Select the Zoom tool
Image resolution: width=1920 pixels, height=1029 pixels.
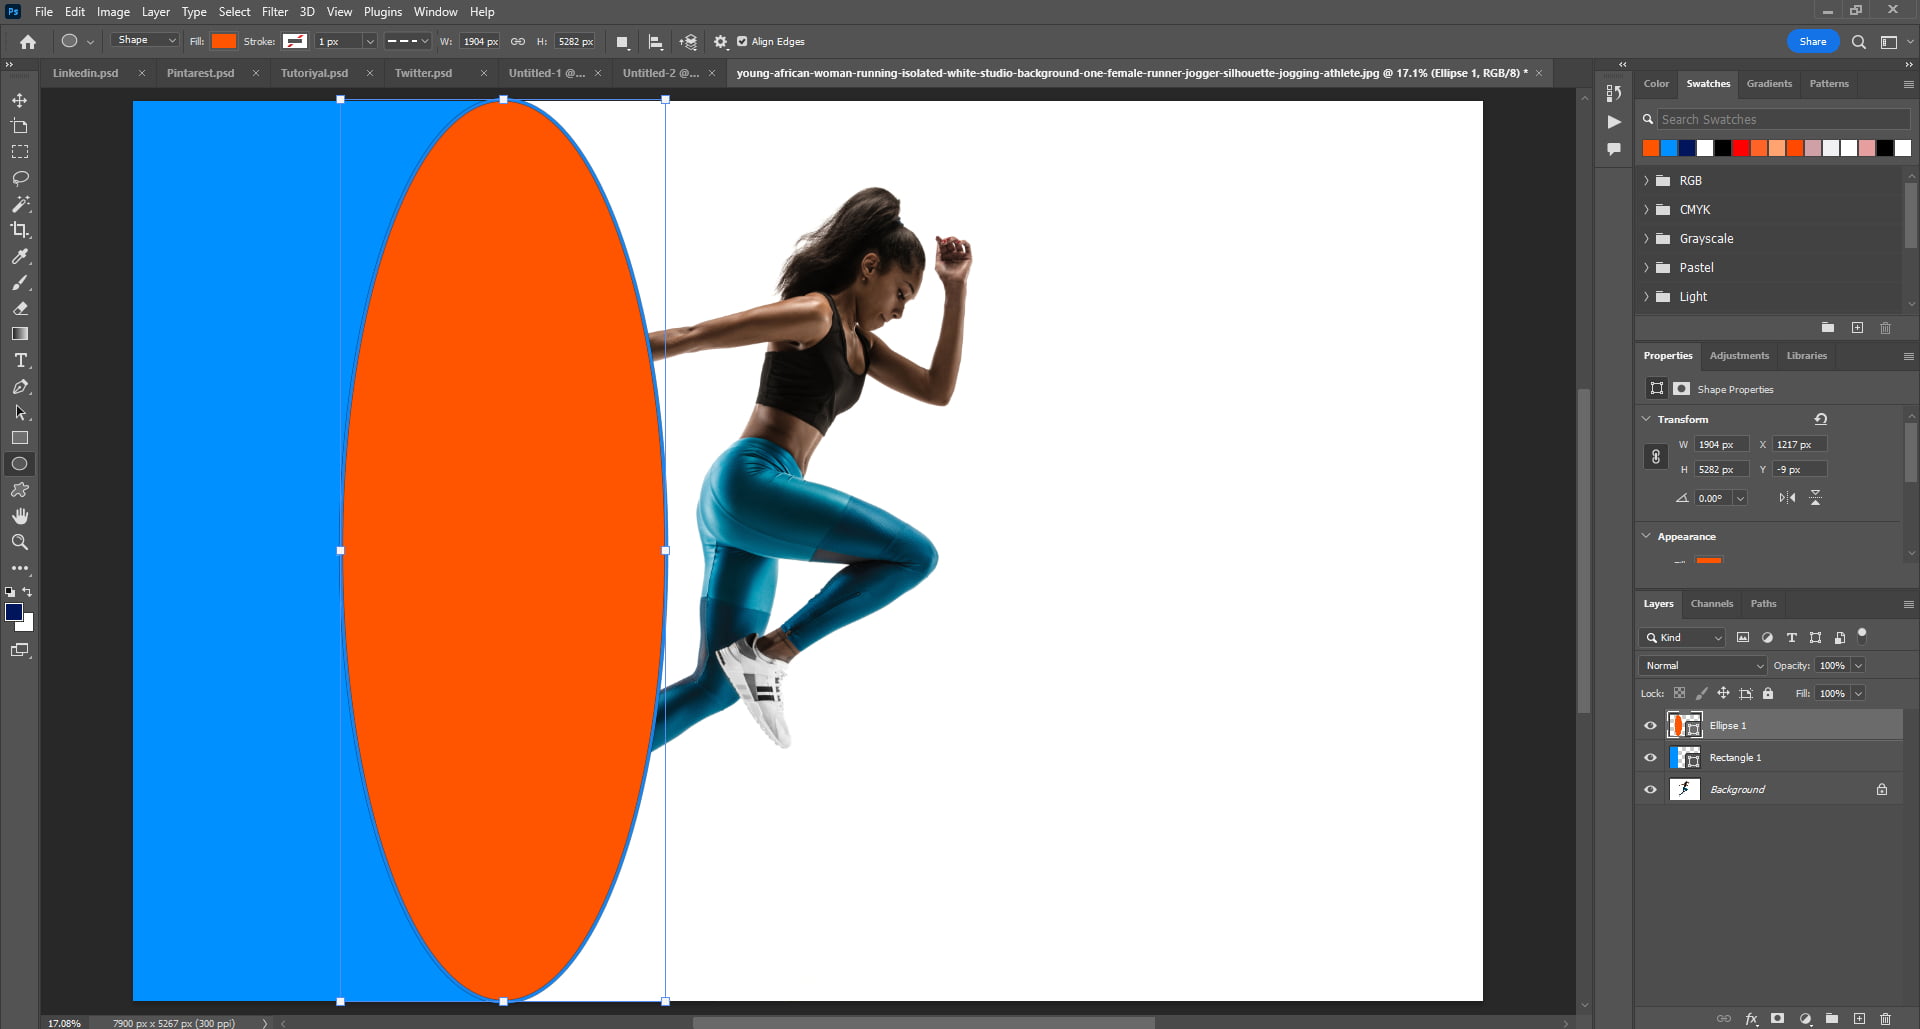point(20,541)
